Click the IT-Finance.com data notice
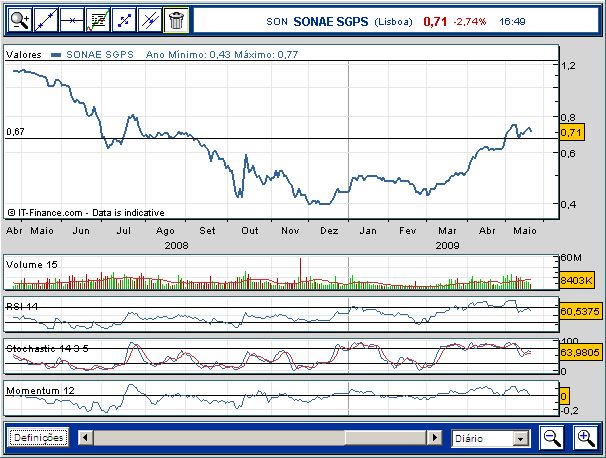The image size is (606, 458). pyautogui.click(x=86, y=213)
